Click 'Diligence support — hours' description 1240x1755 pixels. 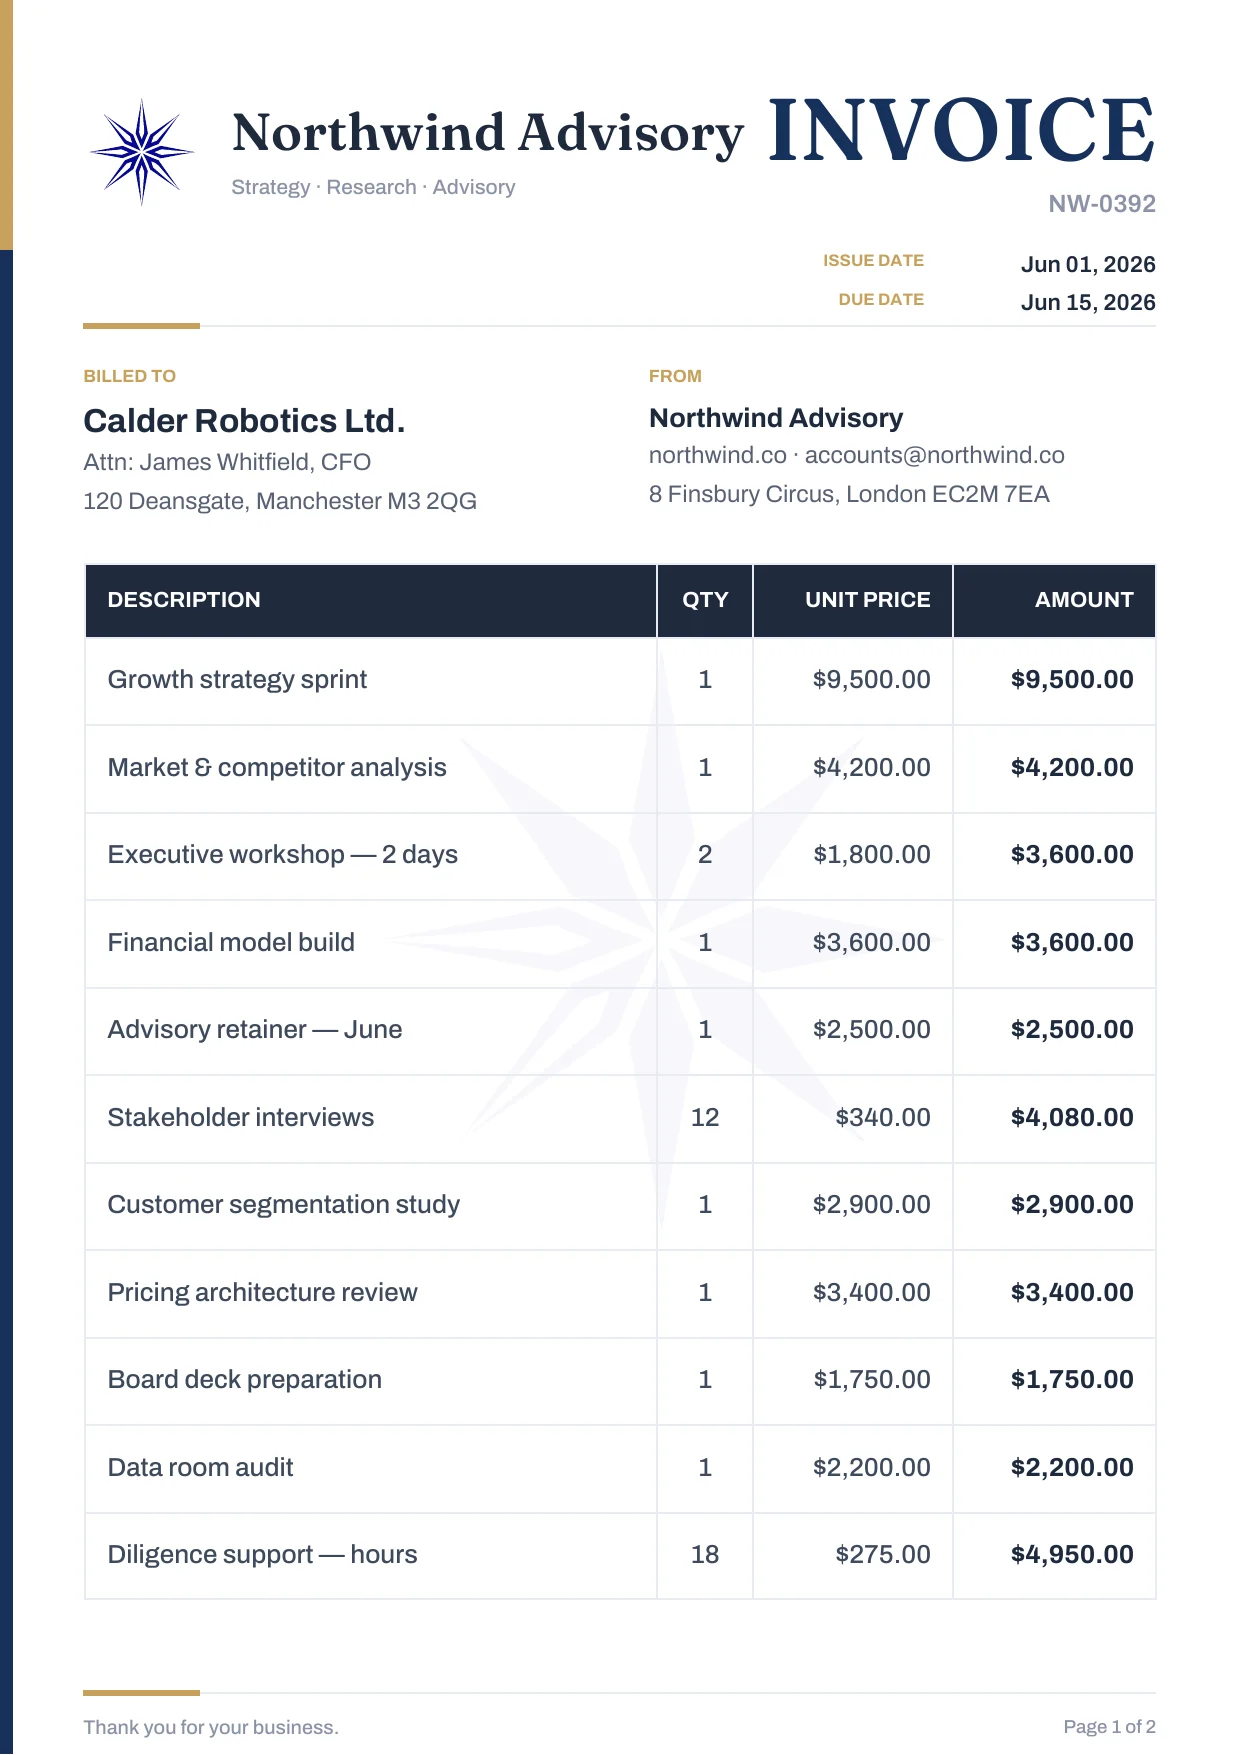point(263,1555)
